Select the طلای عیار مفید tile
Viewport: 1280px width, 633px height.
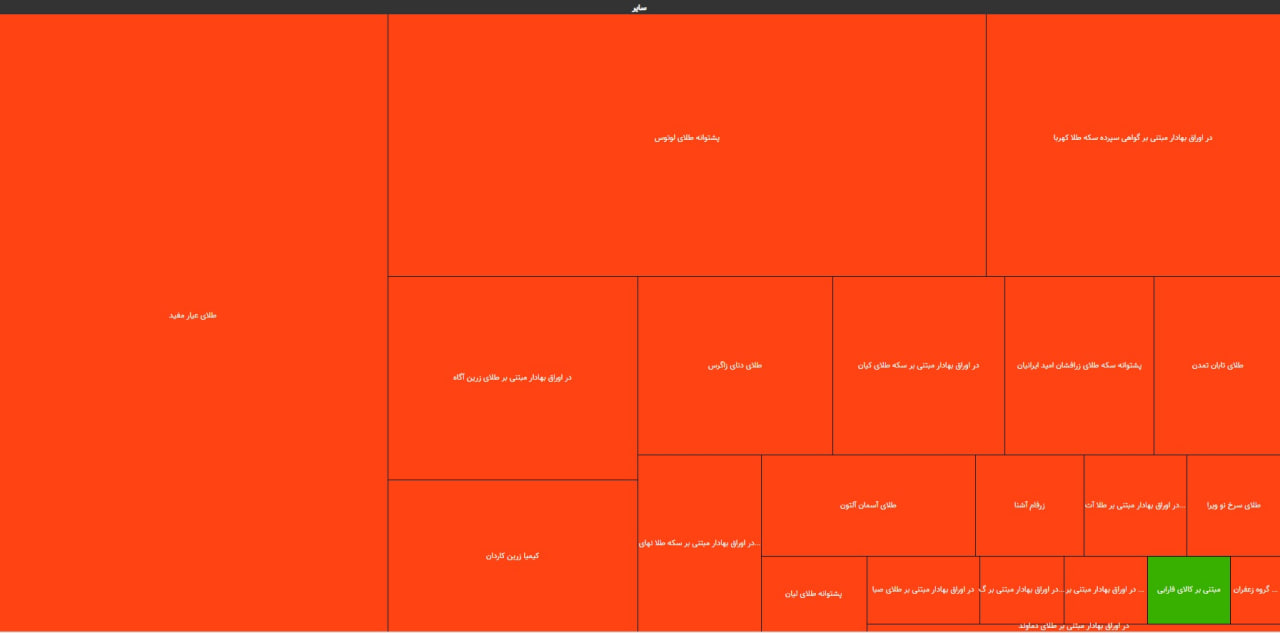[193, 316]
